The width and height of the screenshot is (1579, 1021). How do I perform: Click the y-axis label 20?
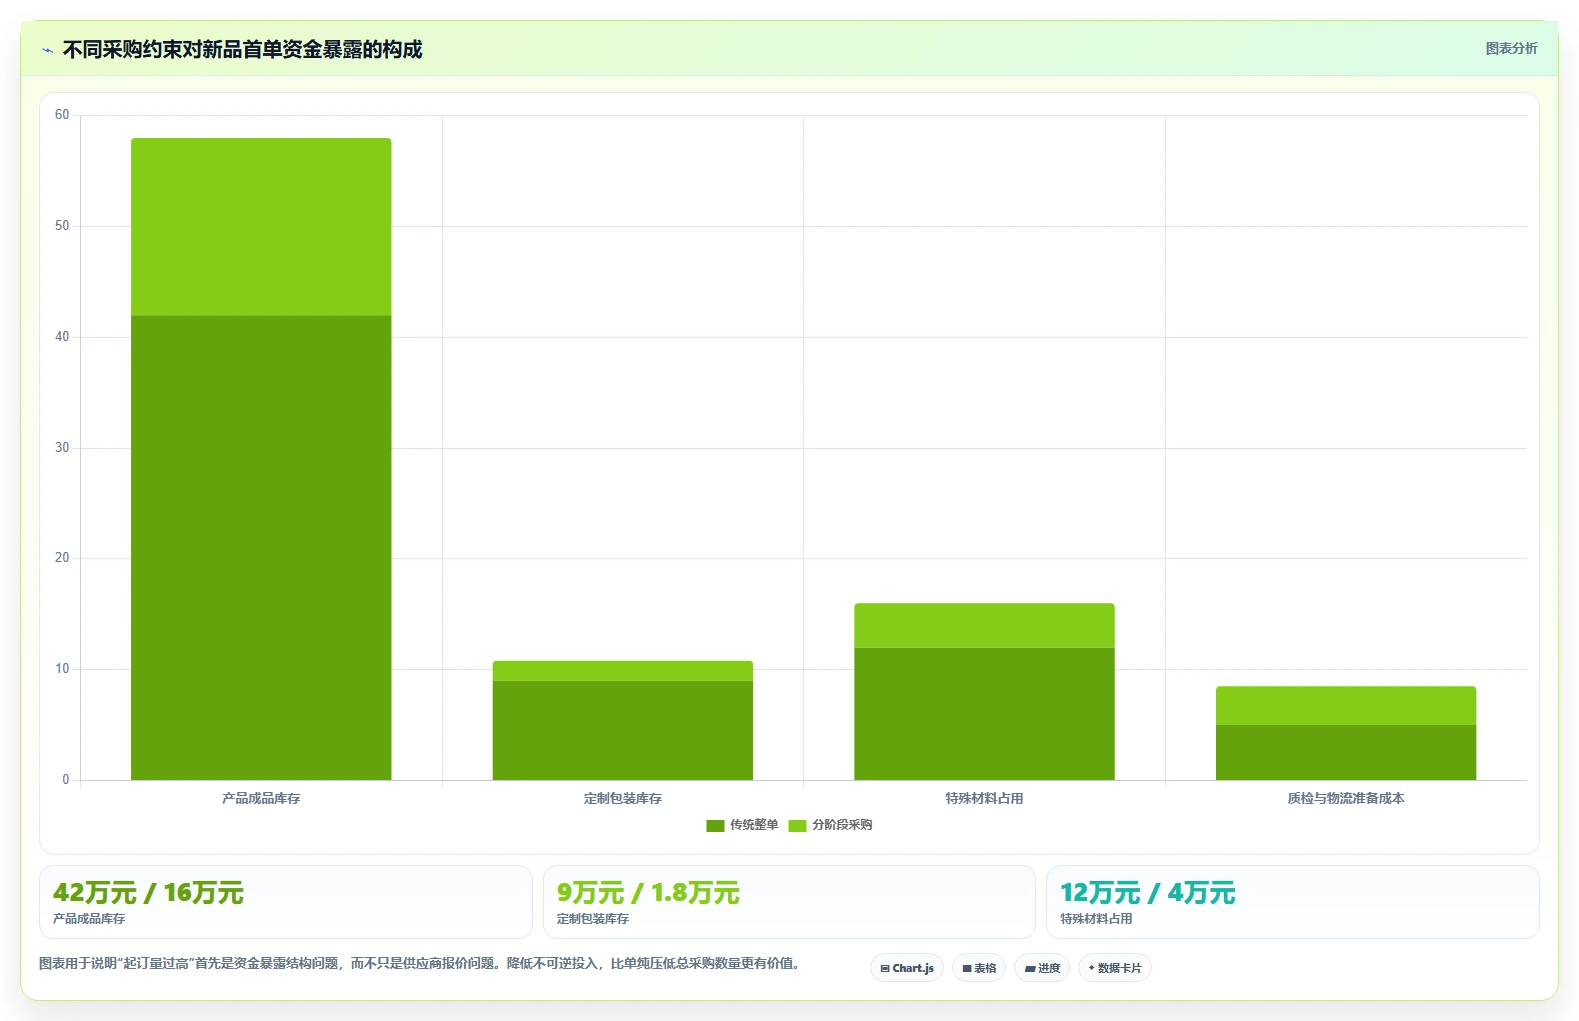pyautogui.click(x=62, y=558)
